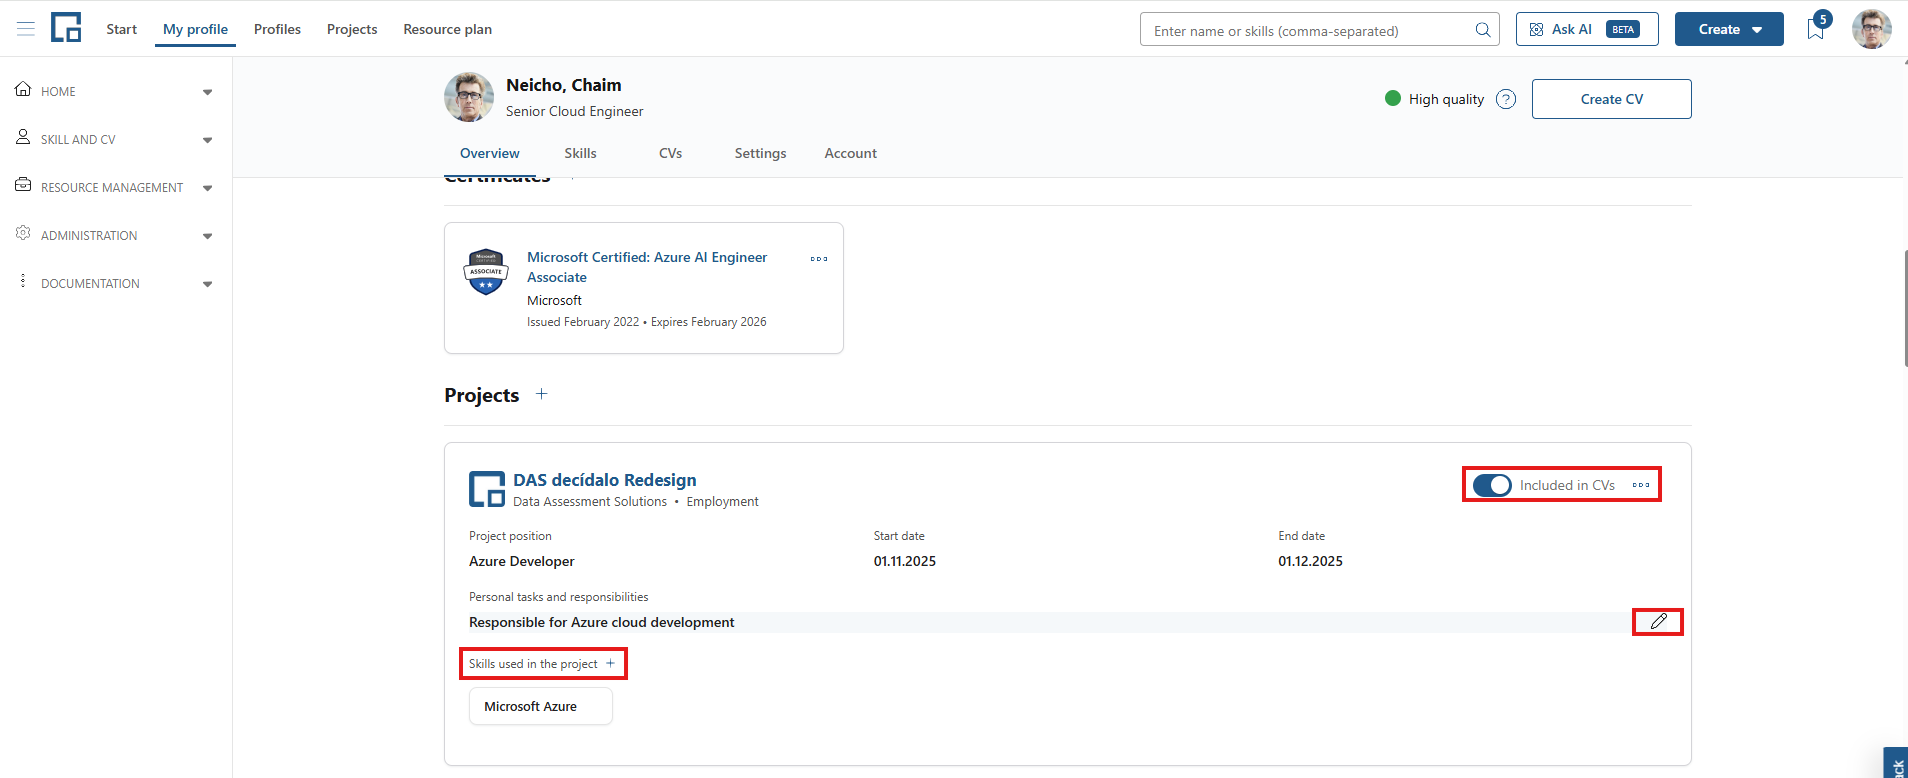Image resolution: width=1908 pixels, height=778 pixels.
Task: Open the DAS decídalo Redesign three-dots menu
Action: click(x=1641, y=485)
